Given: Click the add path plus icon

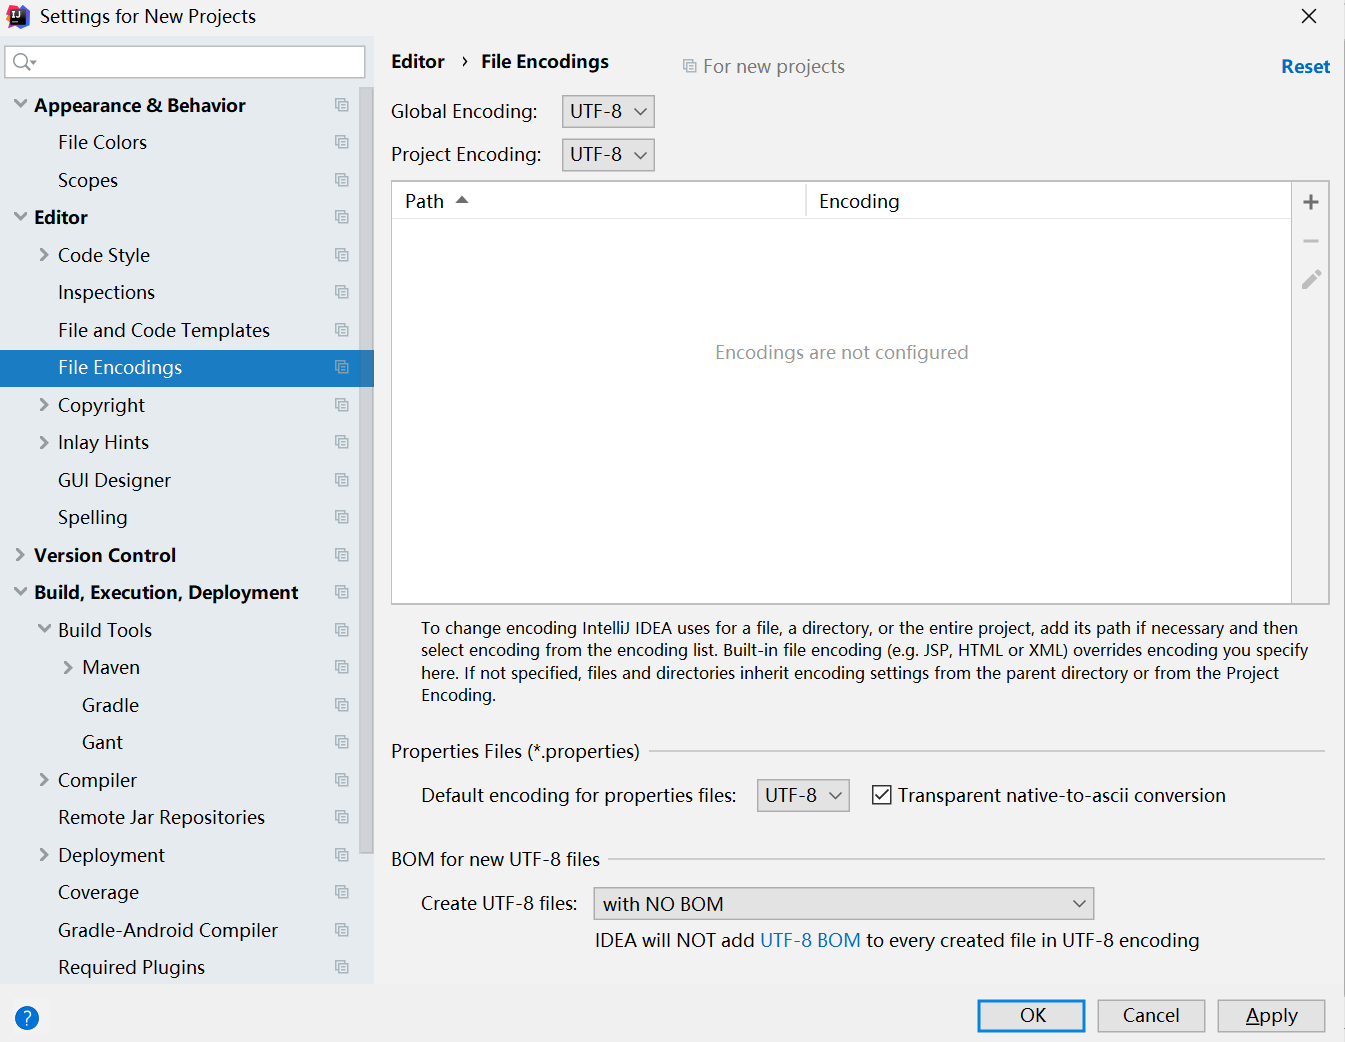Looking at the screenshot, I should [1310, 202].
